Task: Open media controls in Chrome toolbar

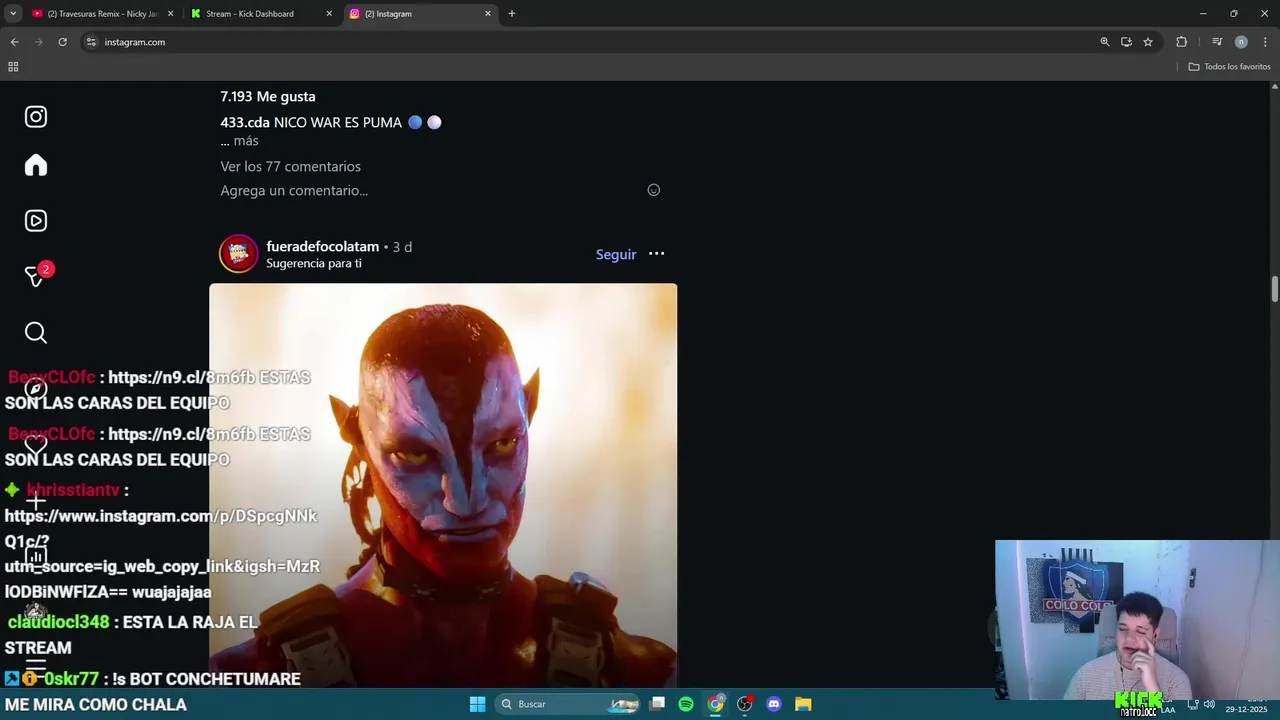Action: click(1217, 42)
